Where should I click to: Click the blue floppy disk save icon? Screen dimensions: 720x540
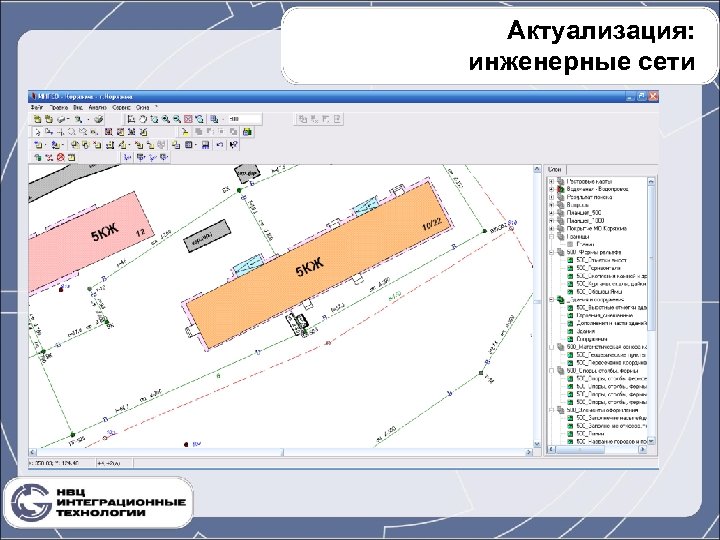point(205,145)
